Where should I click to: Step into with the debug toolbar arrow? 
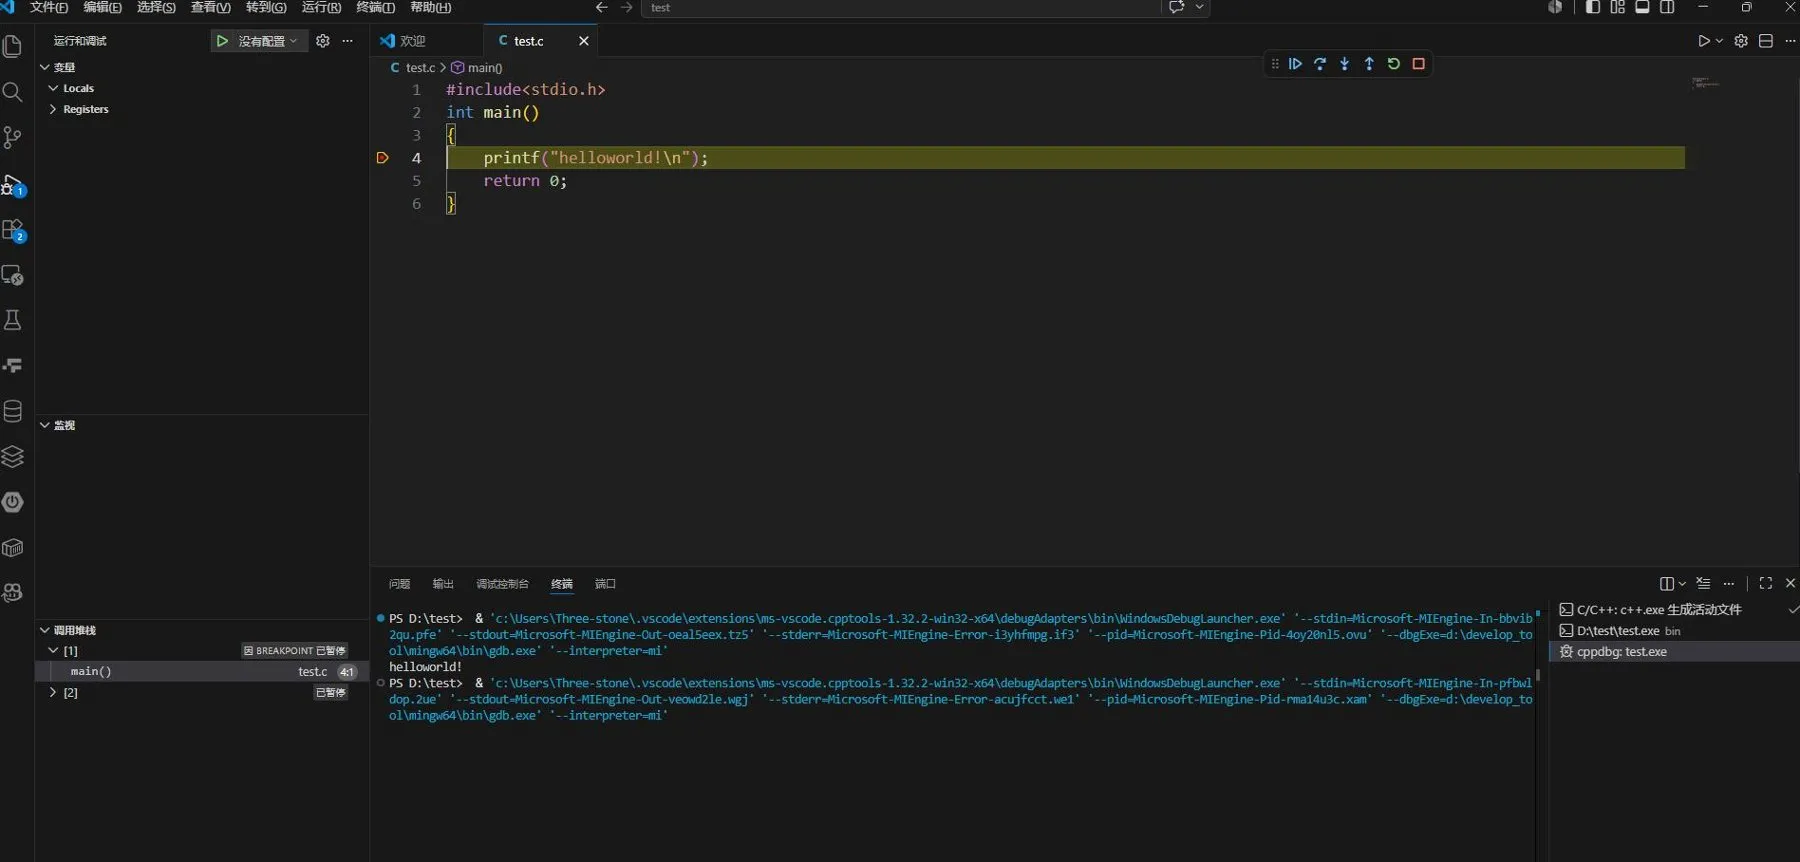pyautogui.click(x=1345, y=64)
